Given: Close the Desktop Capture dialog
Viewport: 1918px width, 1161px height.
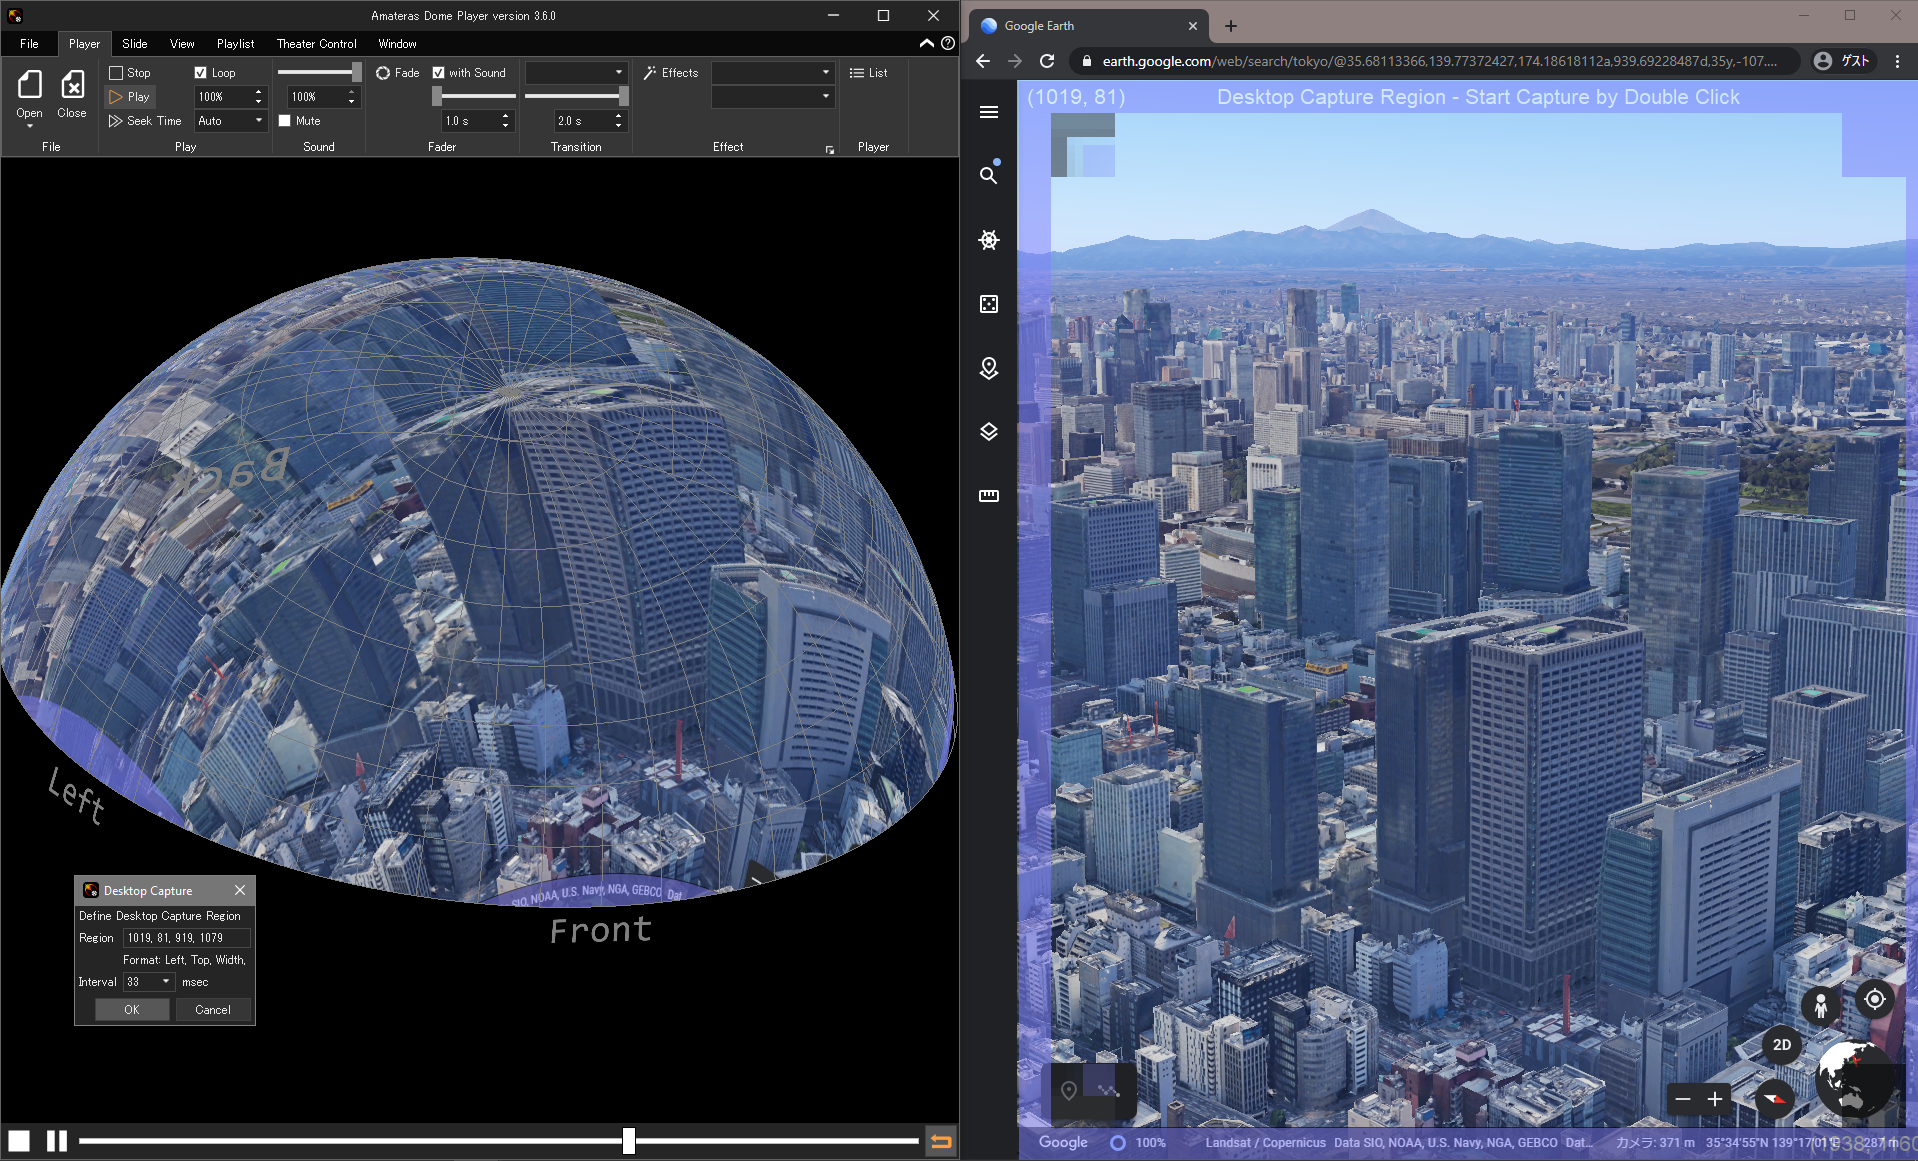Looking at the screenshot, I should [x=240, y=890].
